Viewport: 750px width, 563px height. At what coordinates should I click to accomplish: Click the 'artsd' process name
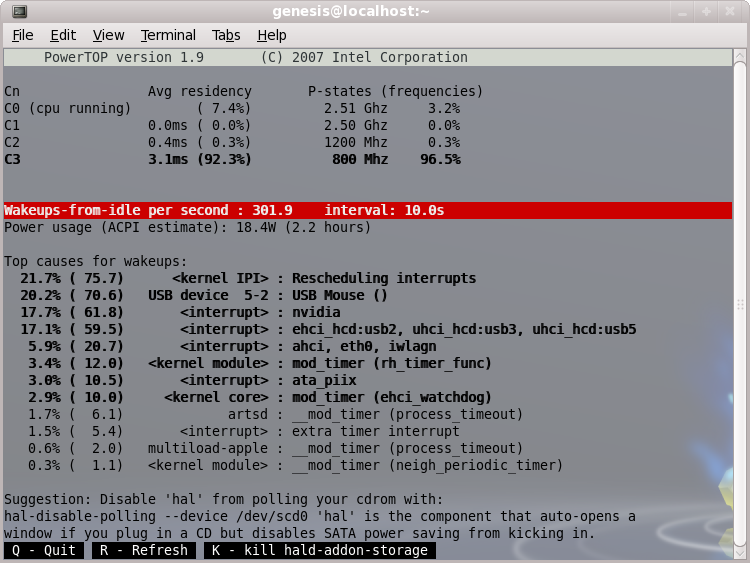(x=248, y=414)
